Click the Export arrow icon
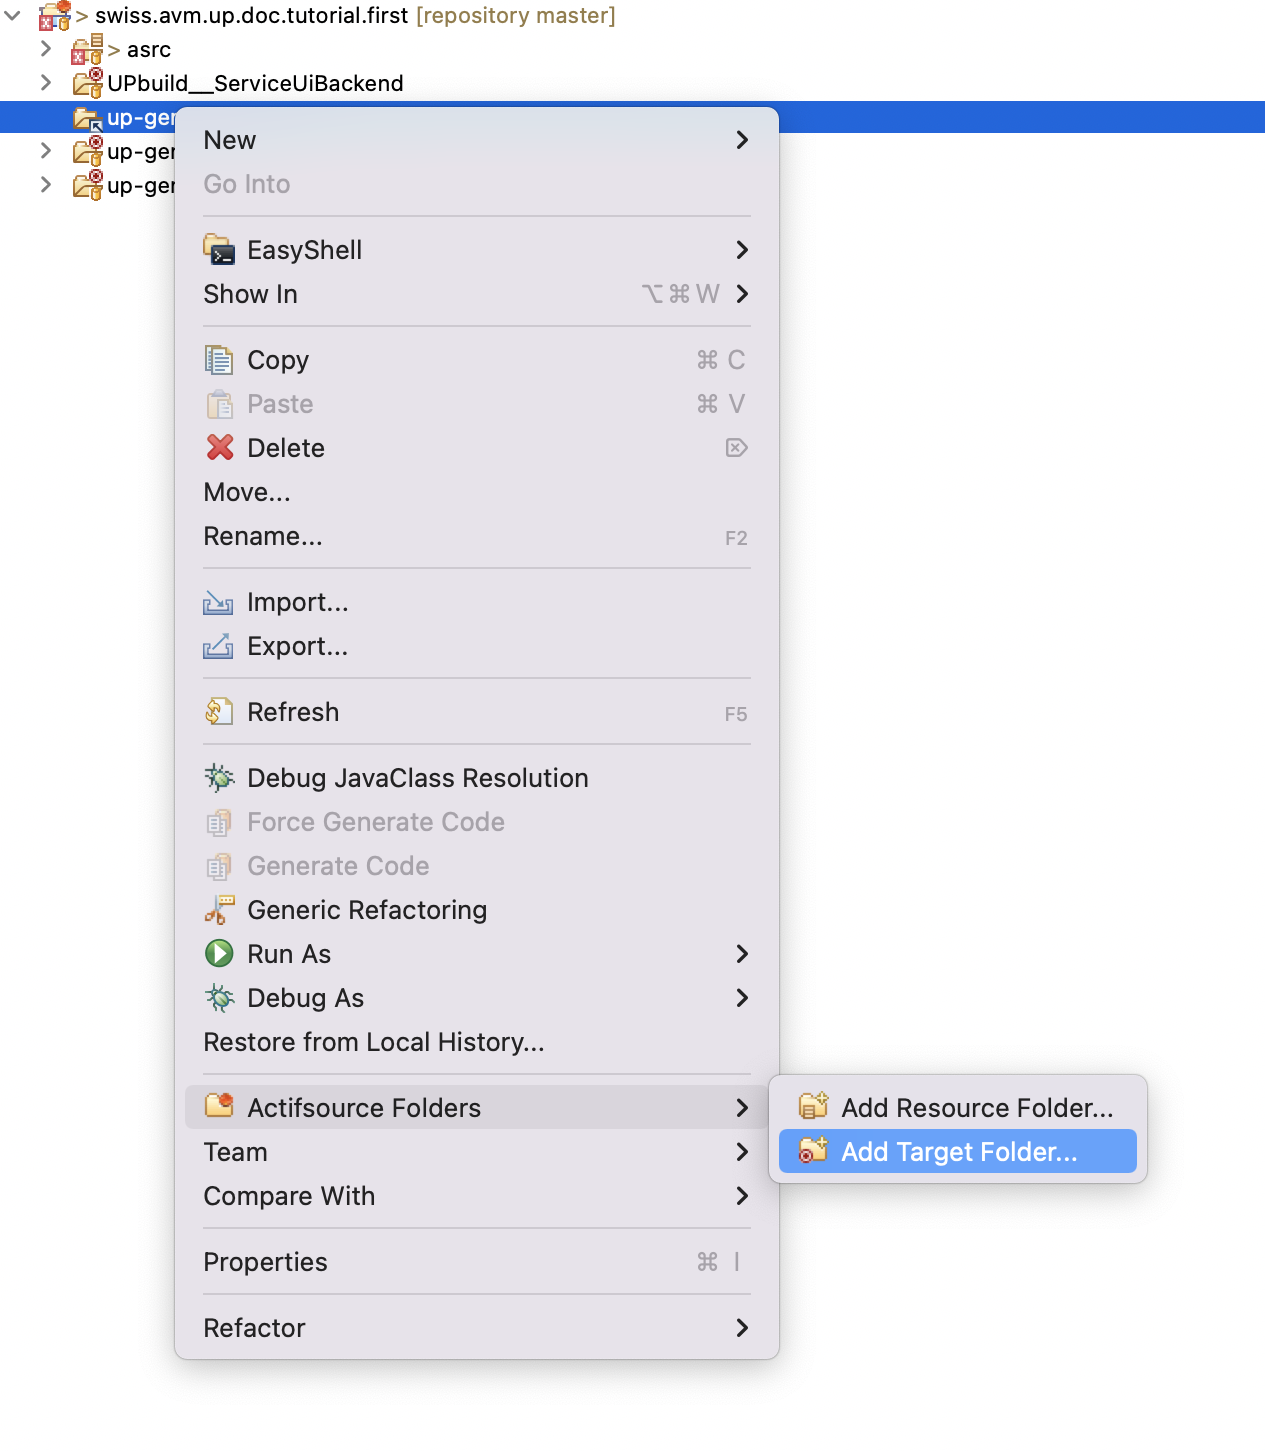1265x1451 pixels. click(x=219, y=646)
